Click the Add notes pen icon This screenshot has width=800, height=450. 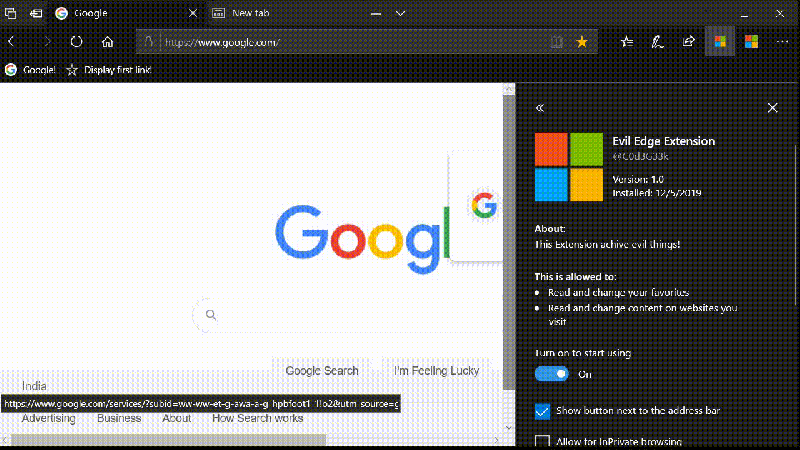click(x=658, y=42)
